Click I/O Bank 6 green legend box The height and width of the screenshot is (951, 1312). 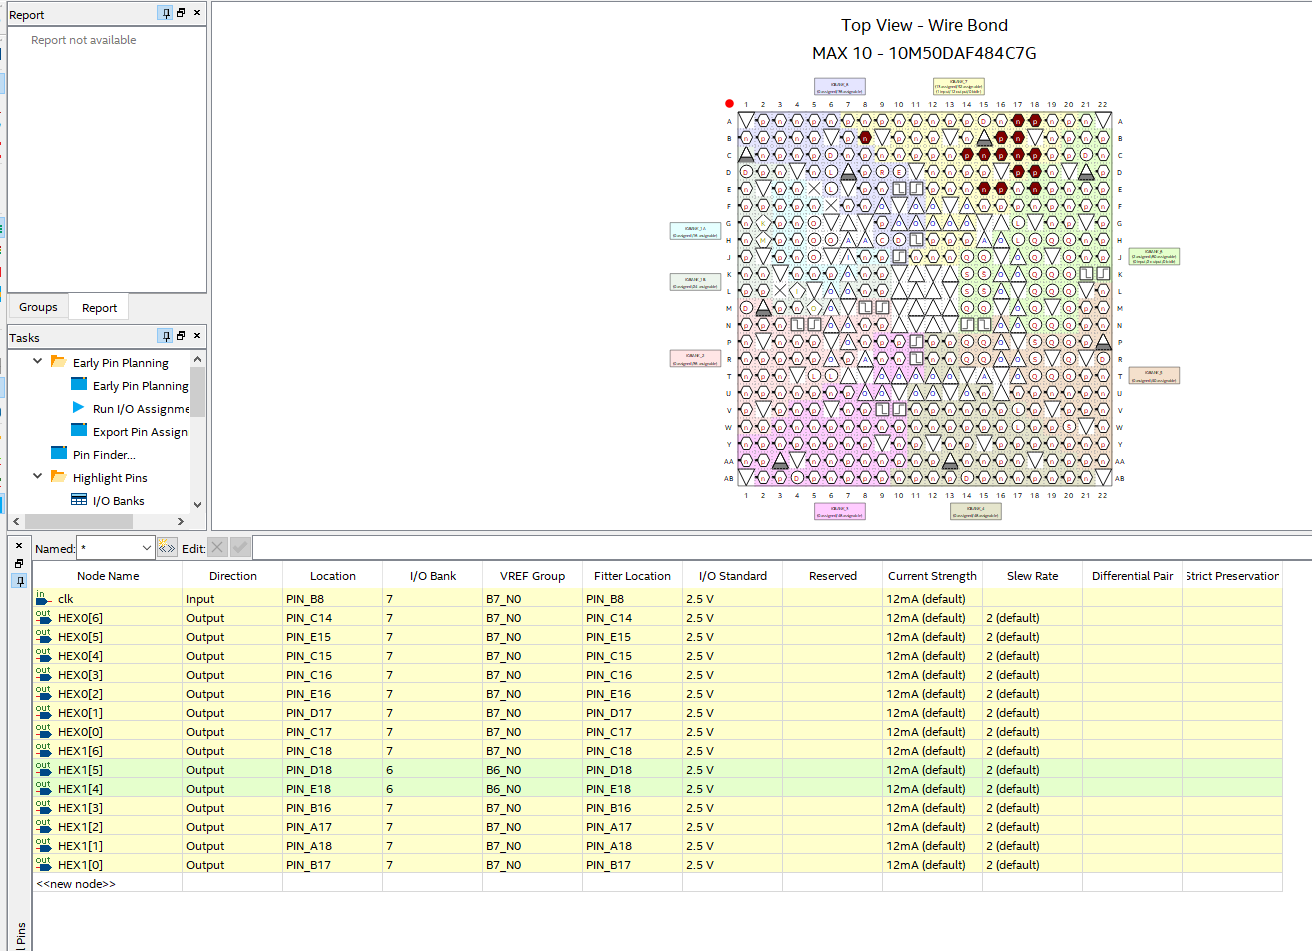tap(1154, 256)
